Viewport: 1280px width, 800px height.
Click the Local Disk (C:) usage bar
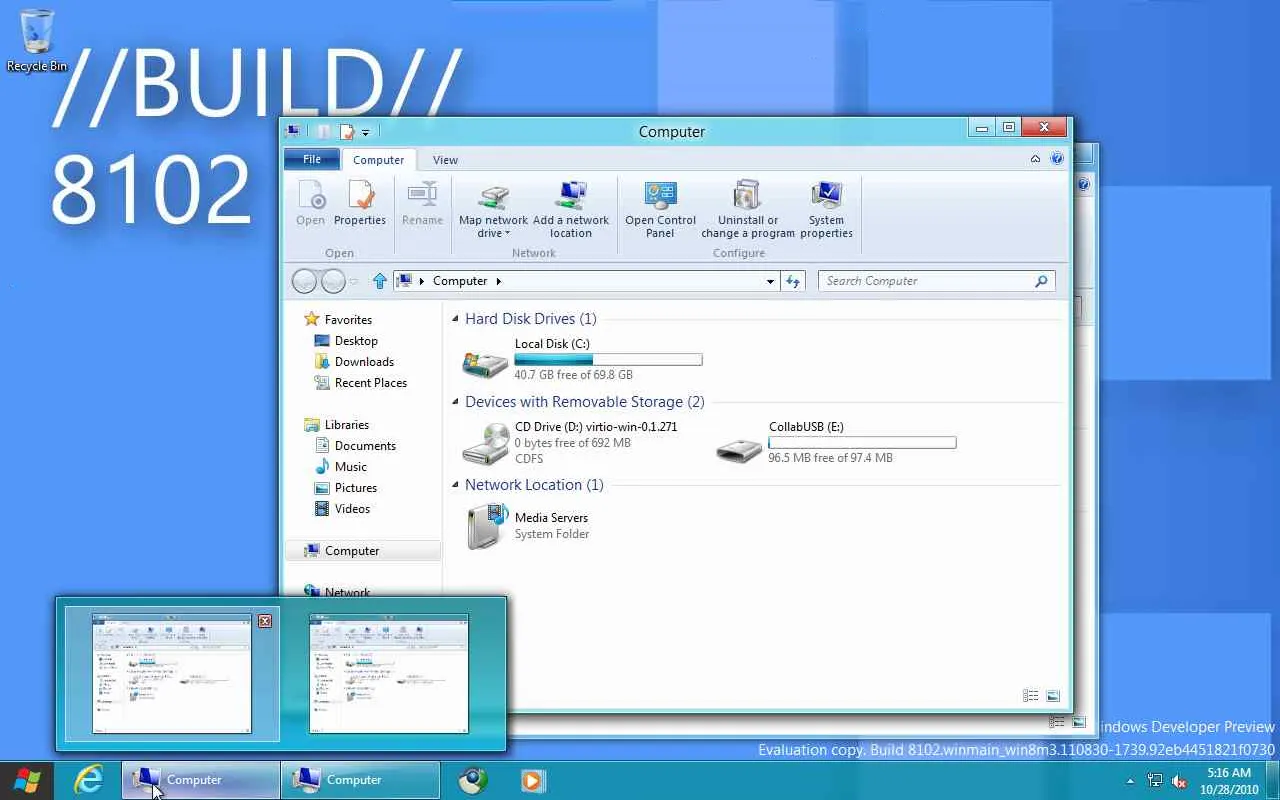point(608,359)
